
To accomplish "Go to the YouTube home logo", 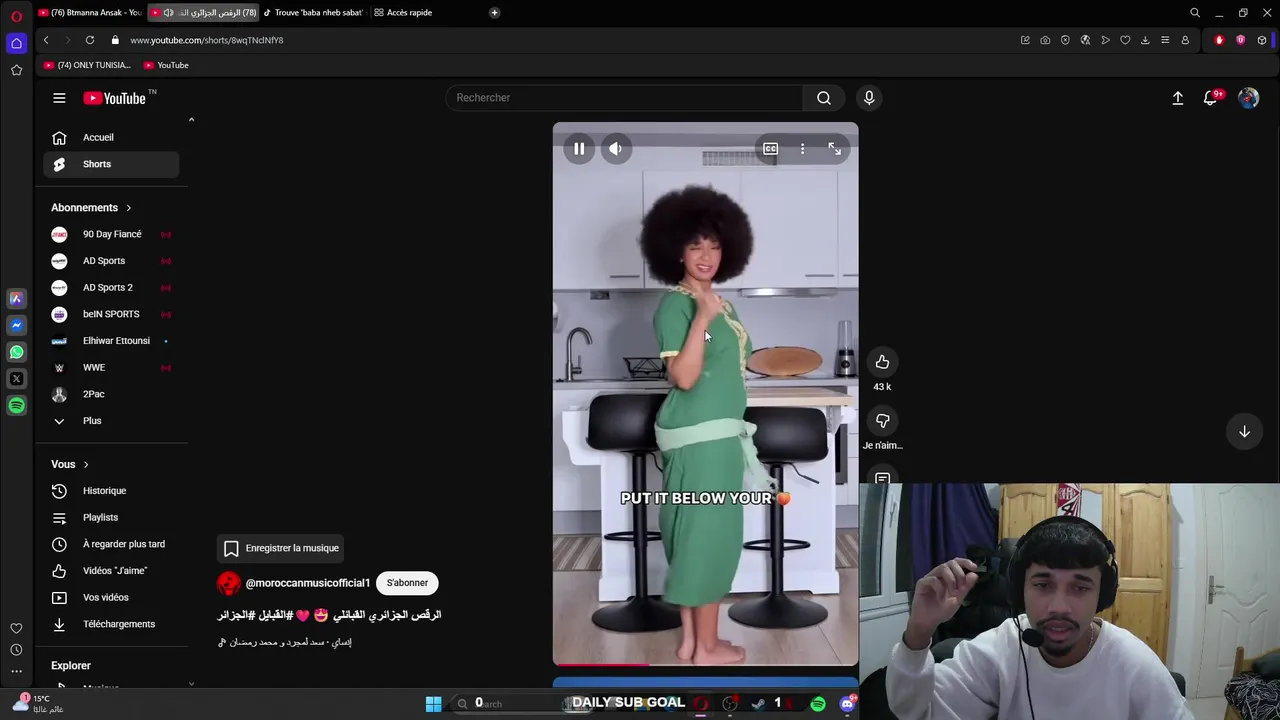I will [x=116, y=98].
